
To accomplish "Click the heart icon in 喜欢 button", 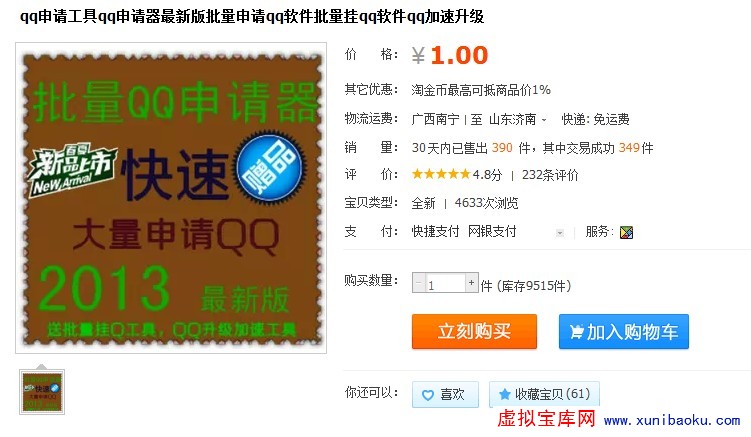I will coord(428,395).
